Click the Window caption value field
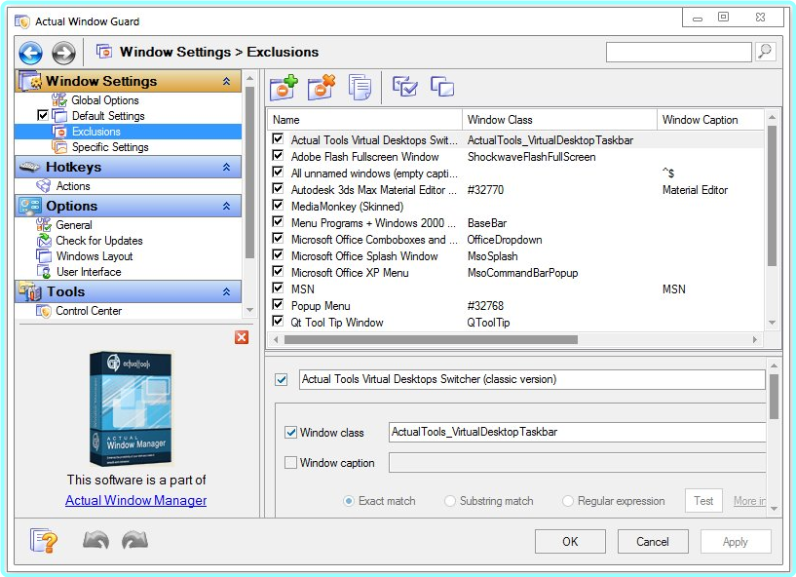Viewport: 796px width, 577px height. tap(577, 462)
